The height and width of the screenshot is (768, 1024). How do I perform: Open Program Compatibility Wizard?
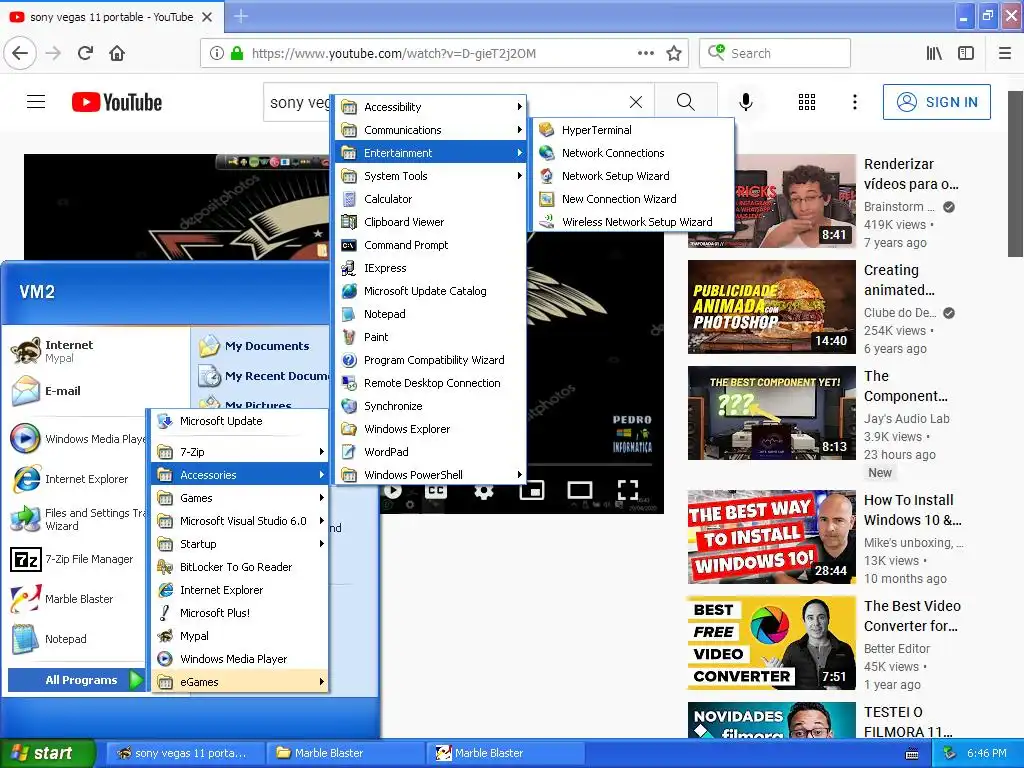tap(431, 360)
